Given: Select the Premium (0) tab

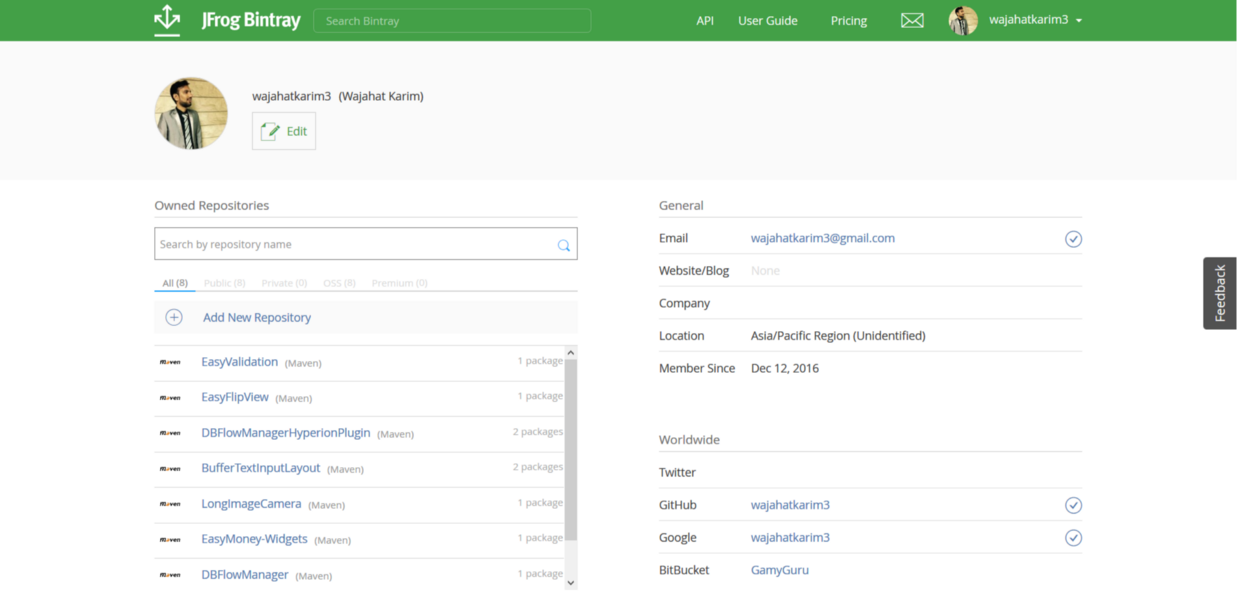Looking at the screenshot, I should tap(399, 283).
